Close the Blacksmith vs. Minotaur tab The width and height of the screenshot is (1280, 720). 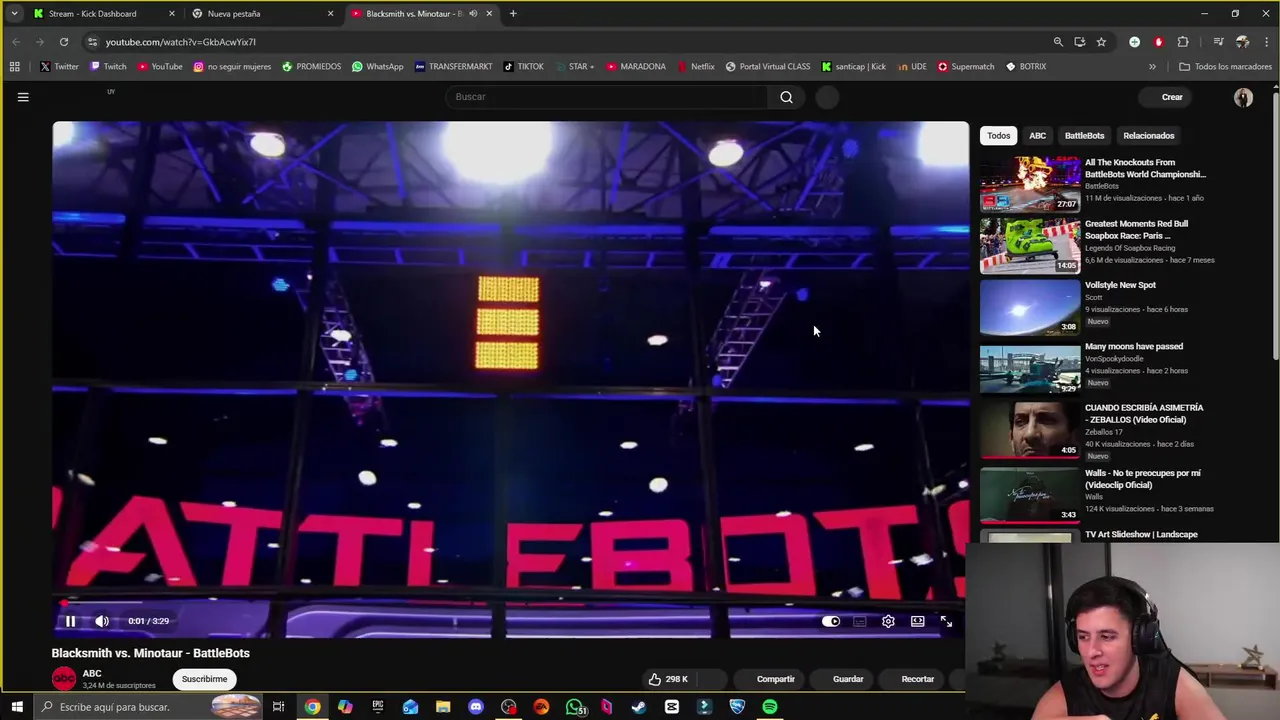(489, 14)
